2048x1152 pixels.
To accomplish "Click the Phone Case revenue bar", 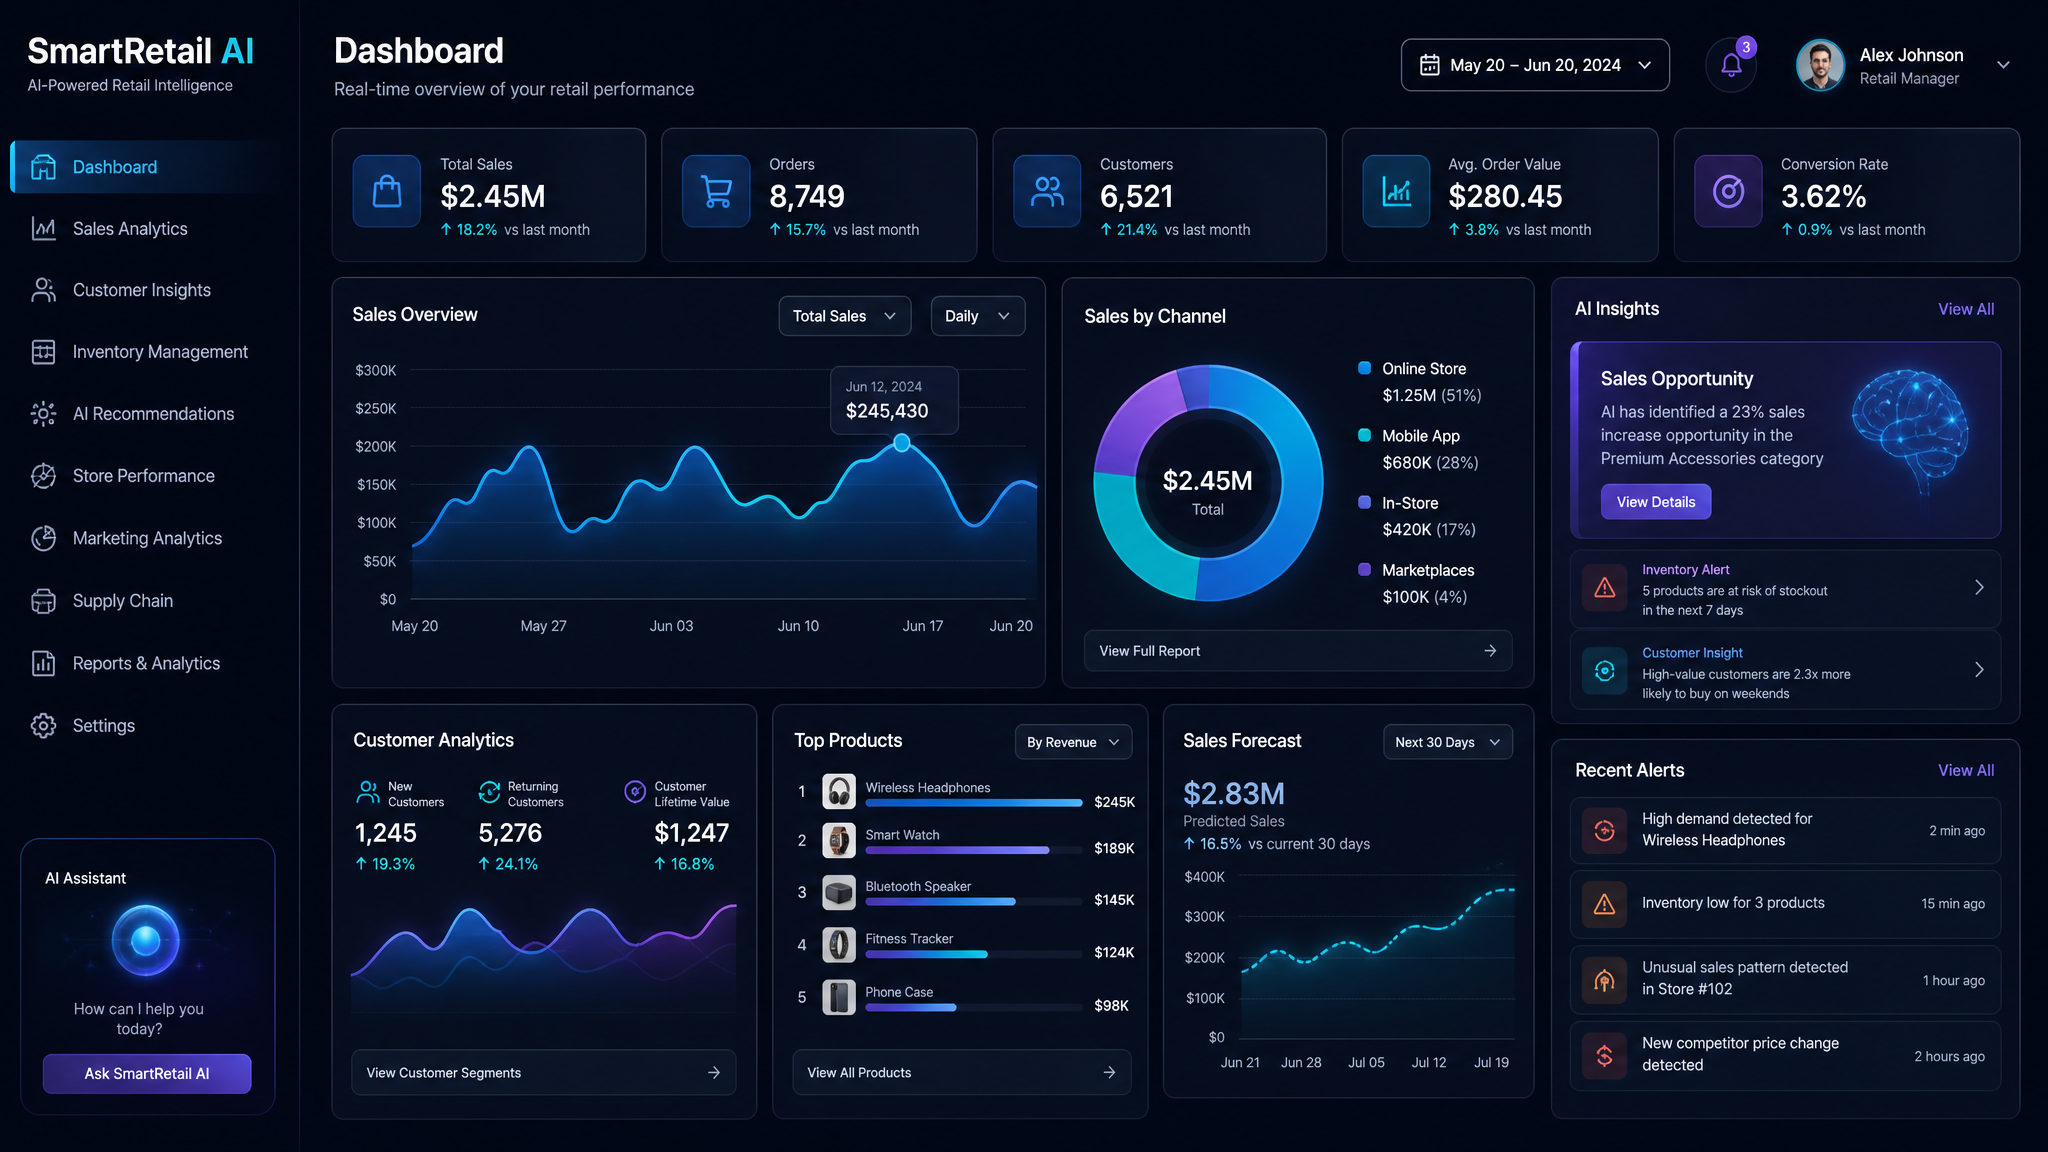I will pyautogui.click(x=911, y=1008).
